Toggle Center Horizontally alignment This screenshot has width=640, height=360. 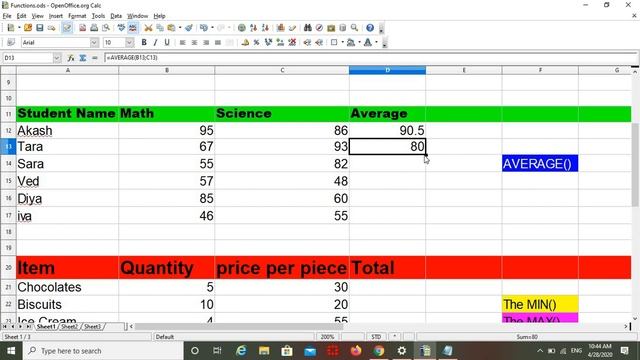pos(194,42)
